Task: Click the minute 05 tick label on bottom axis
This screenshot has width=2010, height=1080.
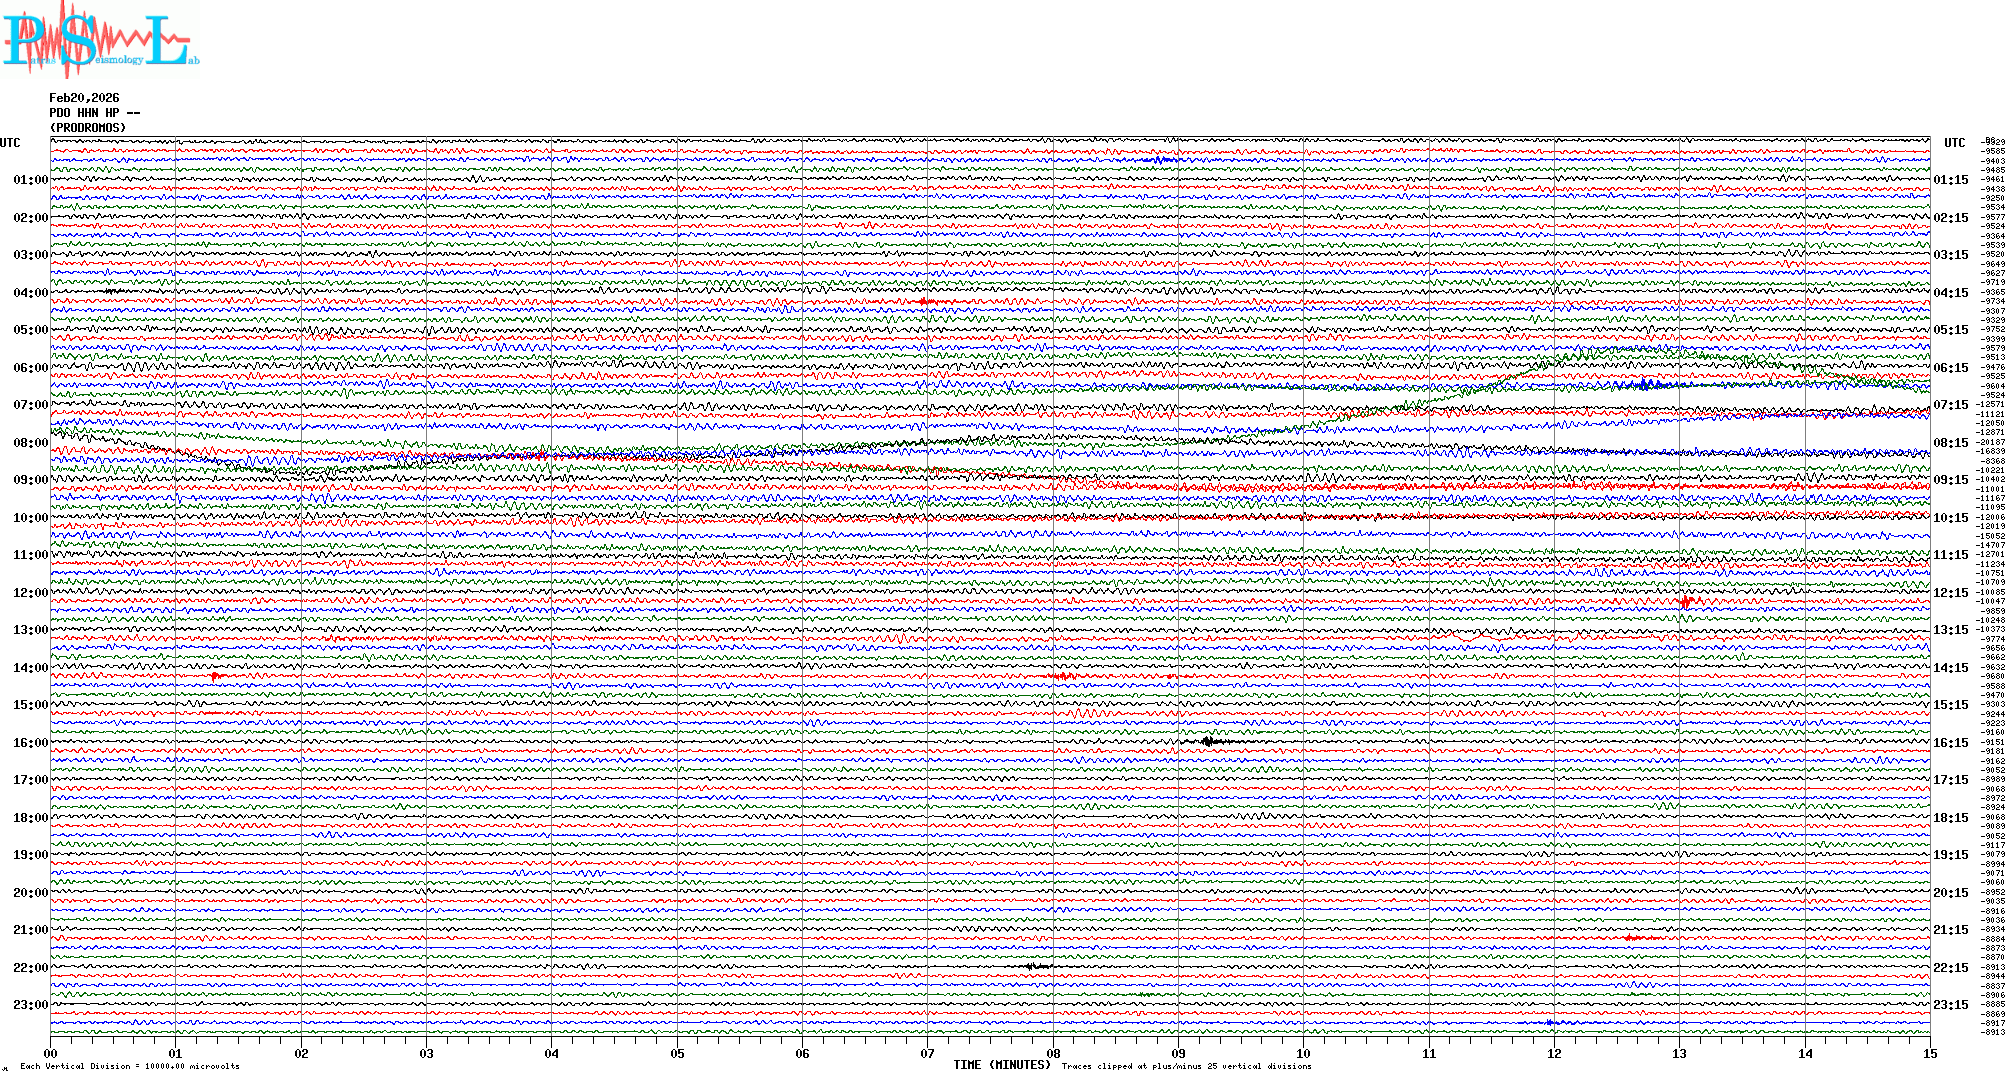Action: 677,1054
